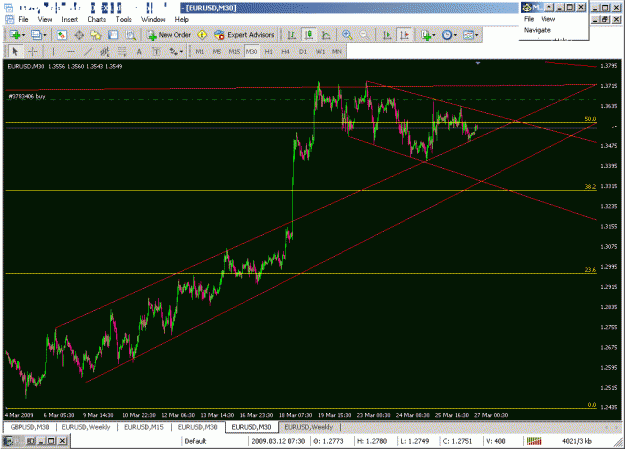Toggle the Expert Advisors button
The width and height of the screenshot is (625, 449).
[244, 35]
